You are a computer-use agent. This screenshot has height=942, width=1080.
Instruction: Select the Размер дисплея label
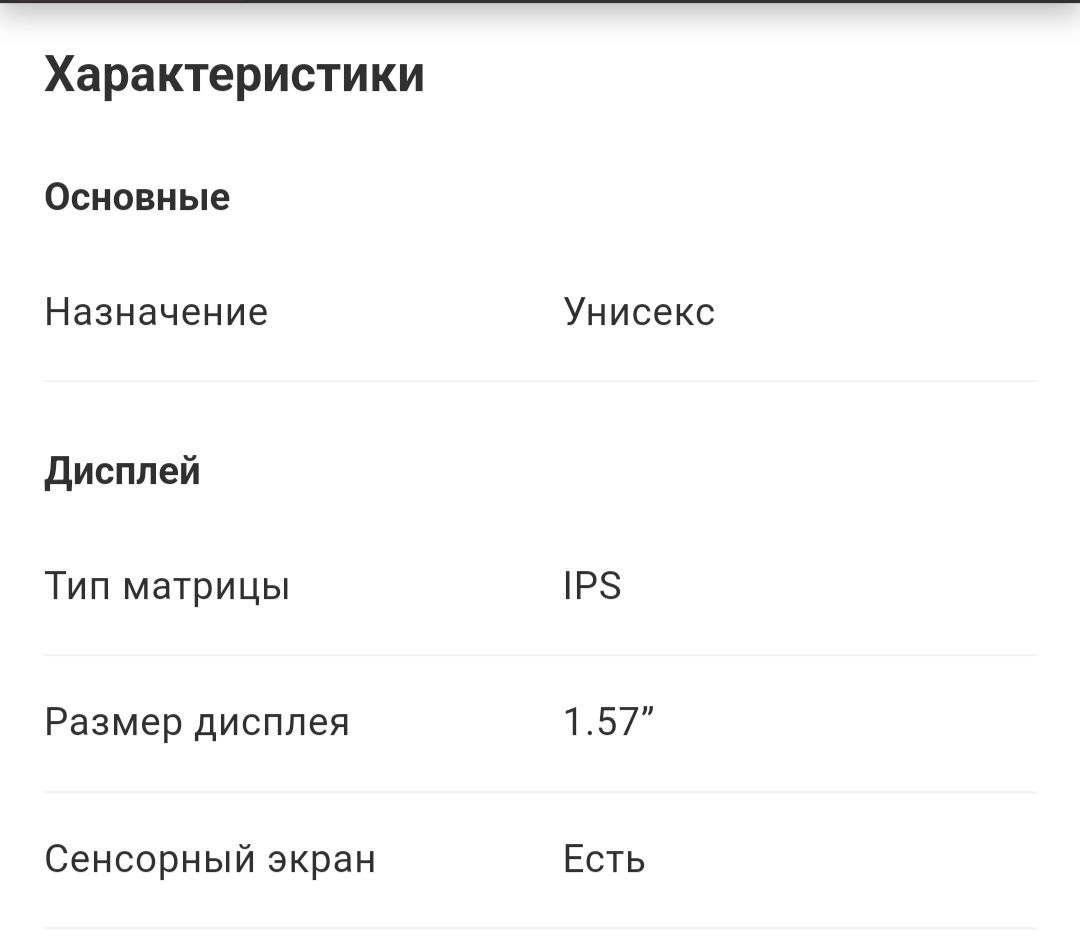pyautogui.click(x=197, y=724)
